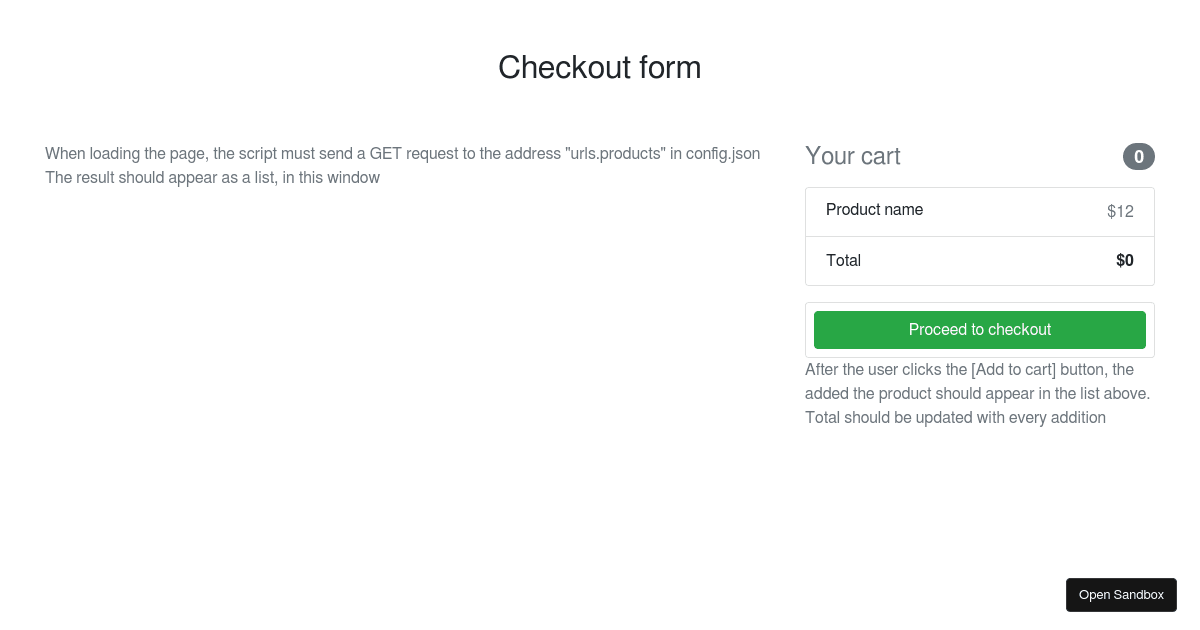This screenshot has width=1200, height=630.
Task: Click the "Your cart" heading
Action: tap(852, 157)
